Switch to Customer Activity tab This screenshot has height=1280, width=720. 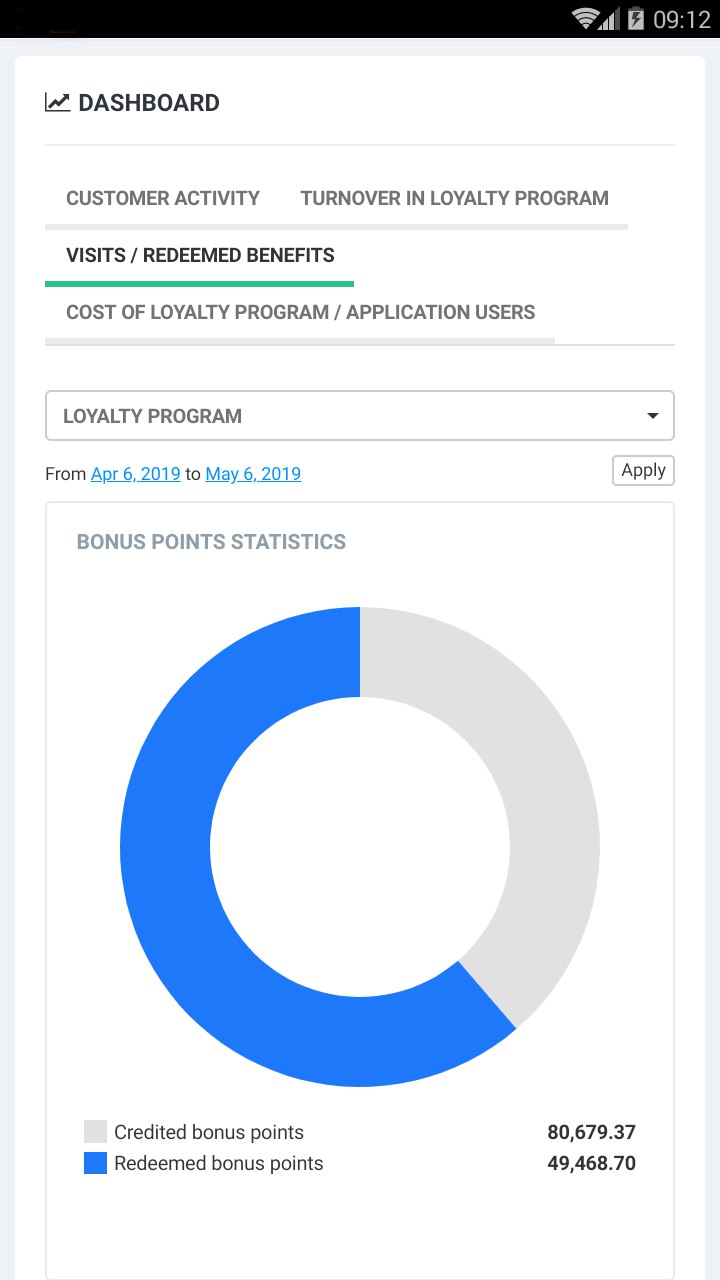click(163, 198)
